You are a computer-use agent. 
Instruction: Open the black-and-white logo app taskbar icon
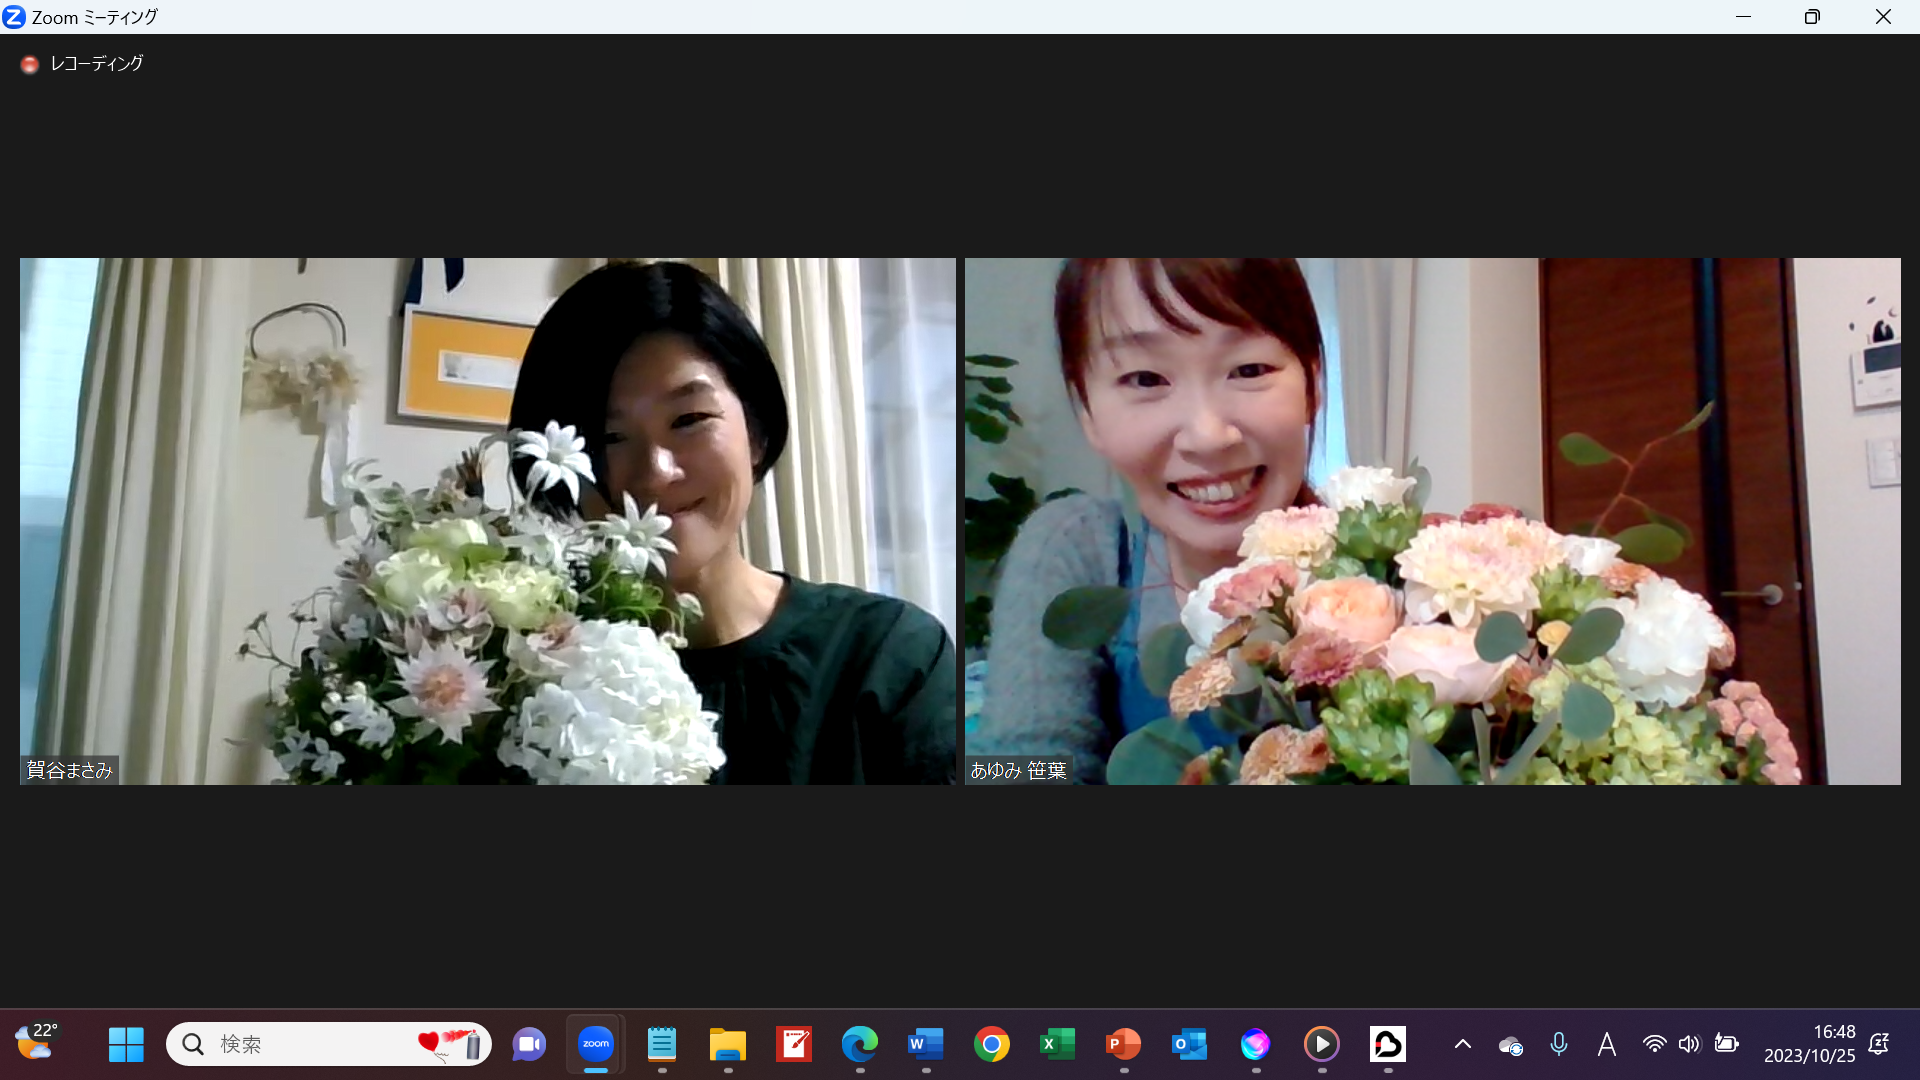click(x=1388, y=1044)
